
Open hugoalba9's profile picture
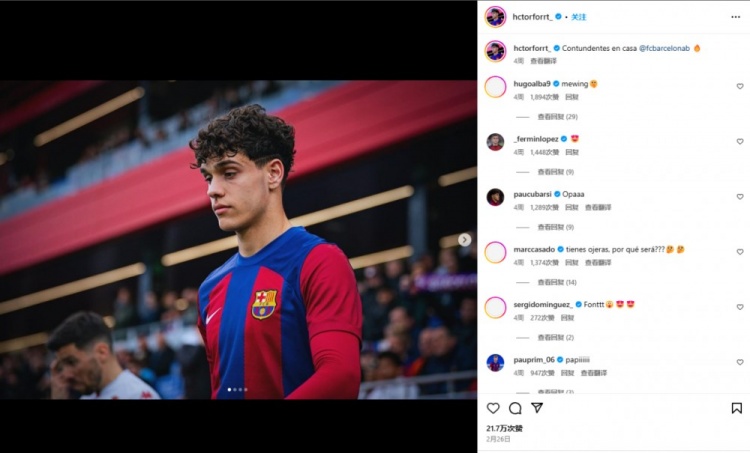495,87
